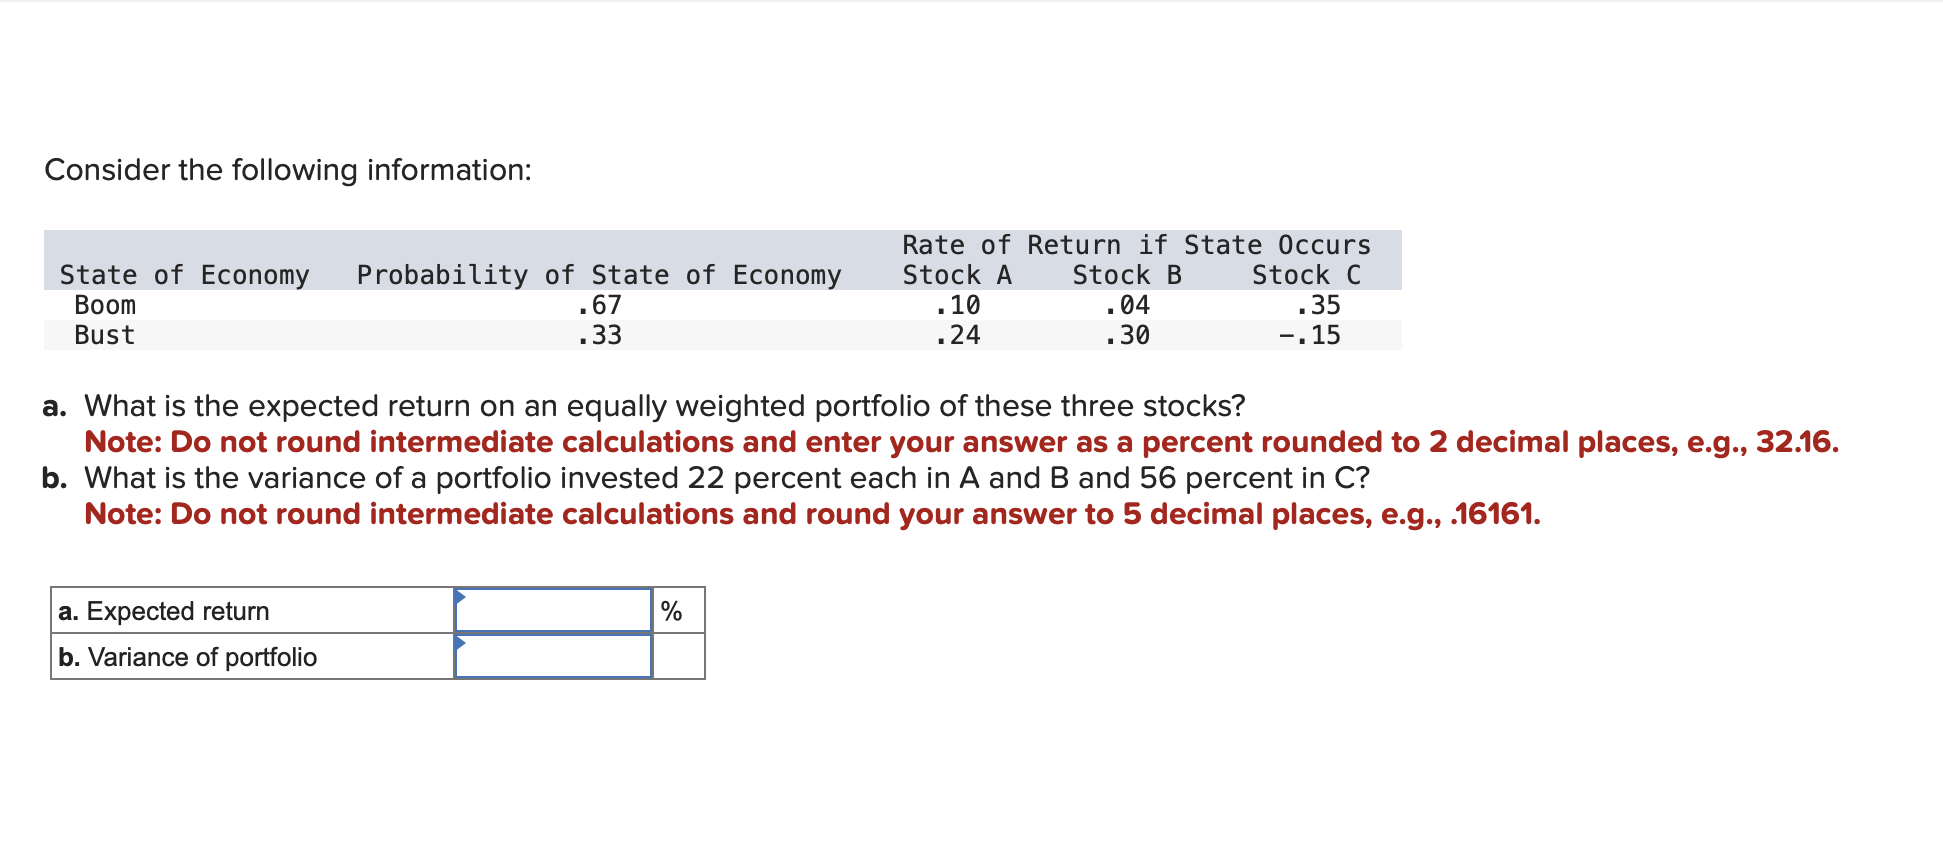The image size is (1943, 841).
Task: Click the label a. Expected return
Action: pyautogui.click(x=164, y=610)
